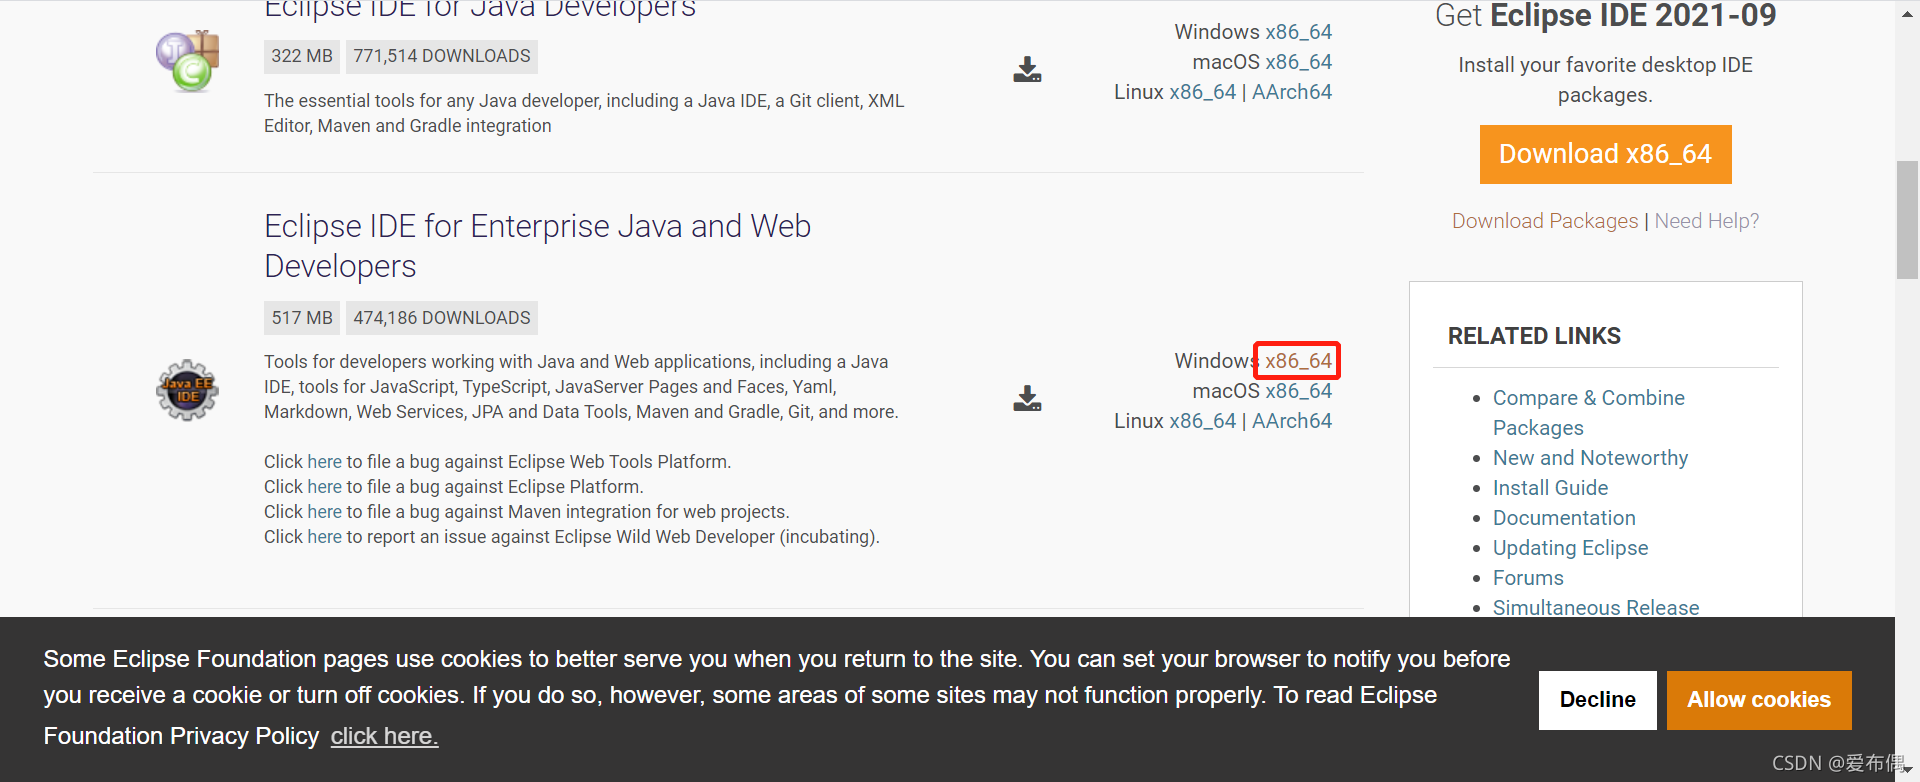
Task: Open the Simultaneous Release link
Action: coord(1596,607)
